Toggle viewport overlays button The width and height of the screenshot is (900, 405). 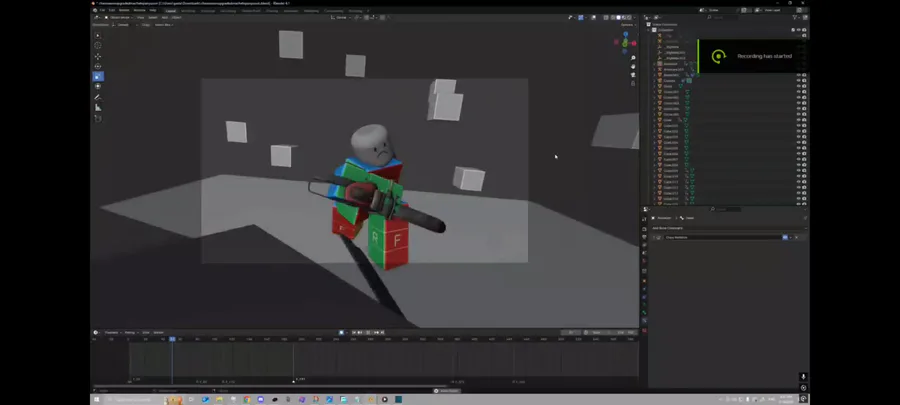(593, 17)
